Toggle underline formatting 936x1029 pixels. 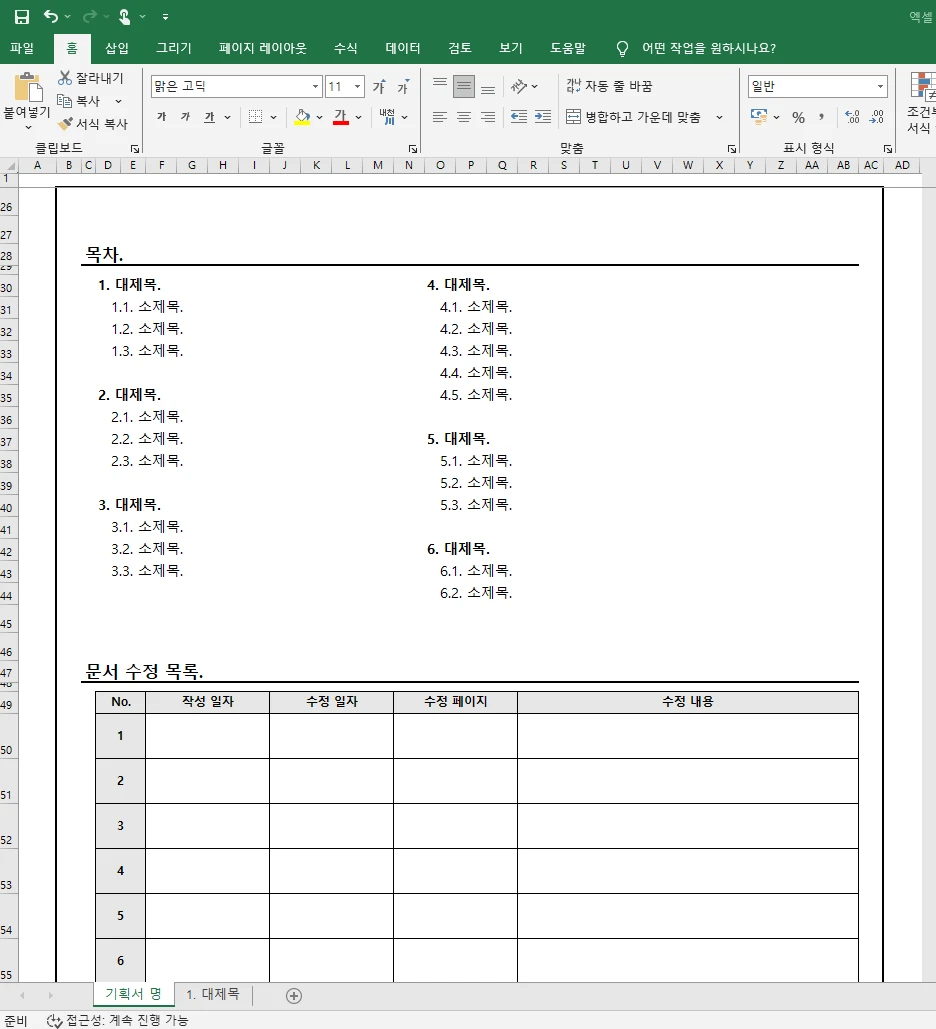click(209, 117)
